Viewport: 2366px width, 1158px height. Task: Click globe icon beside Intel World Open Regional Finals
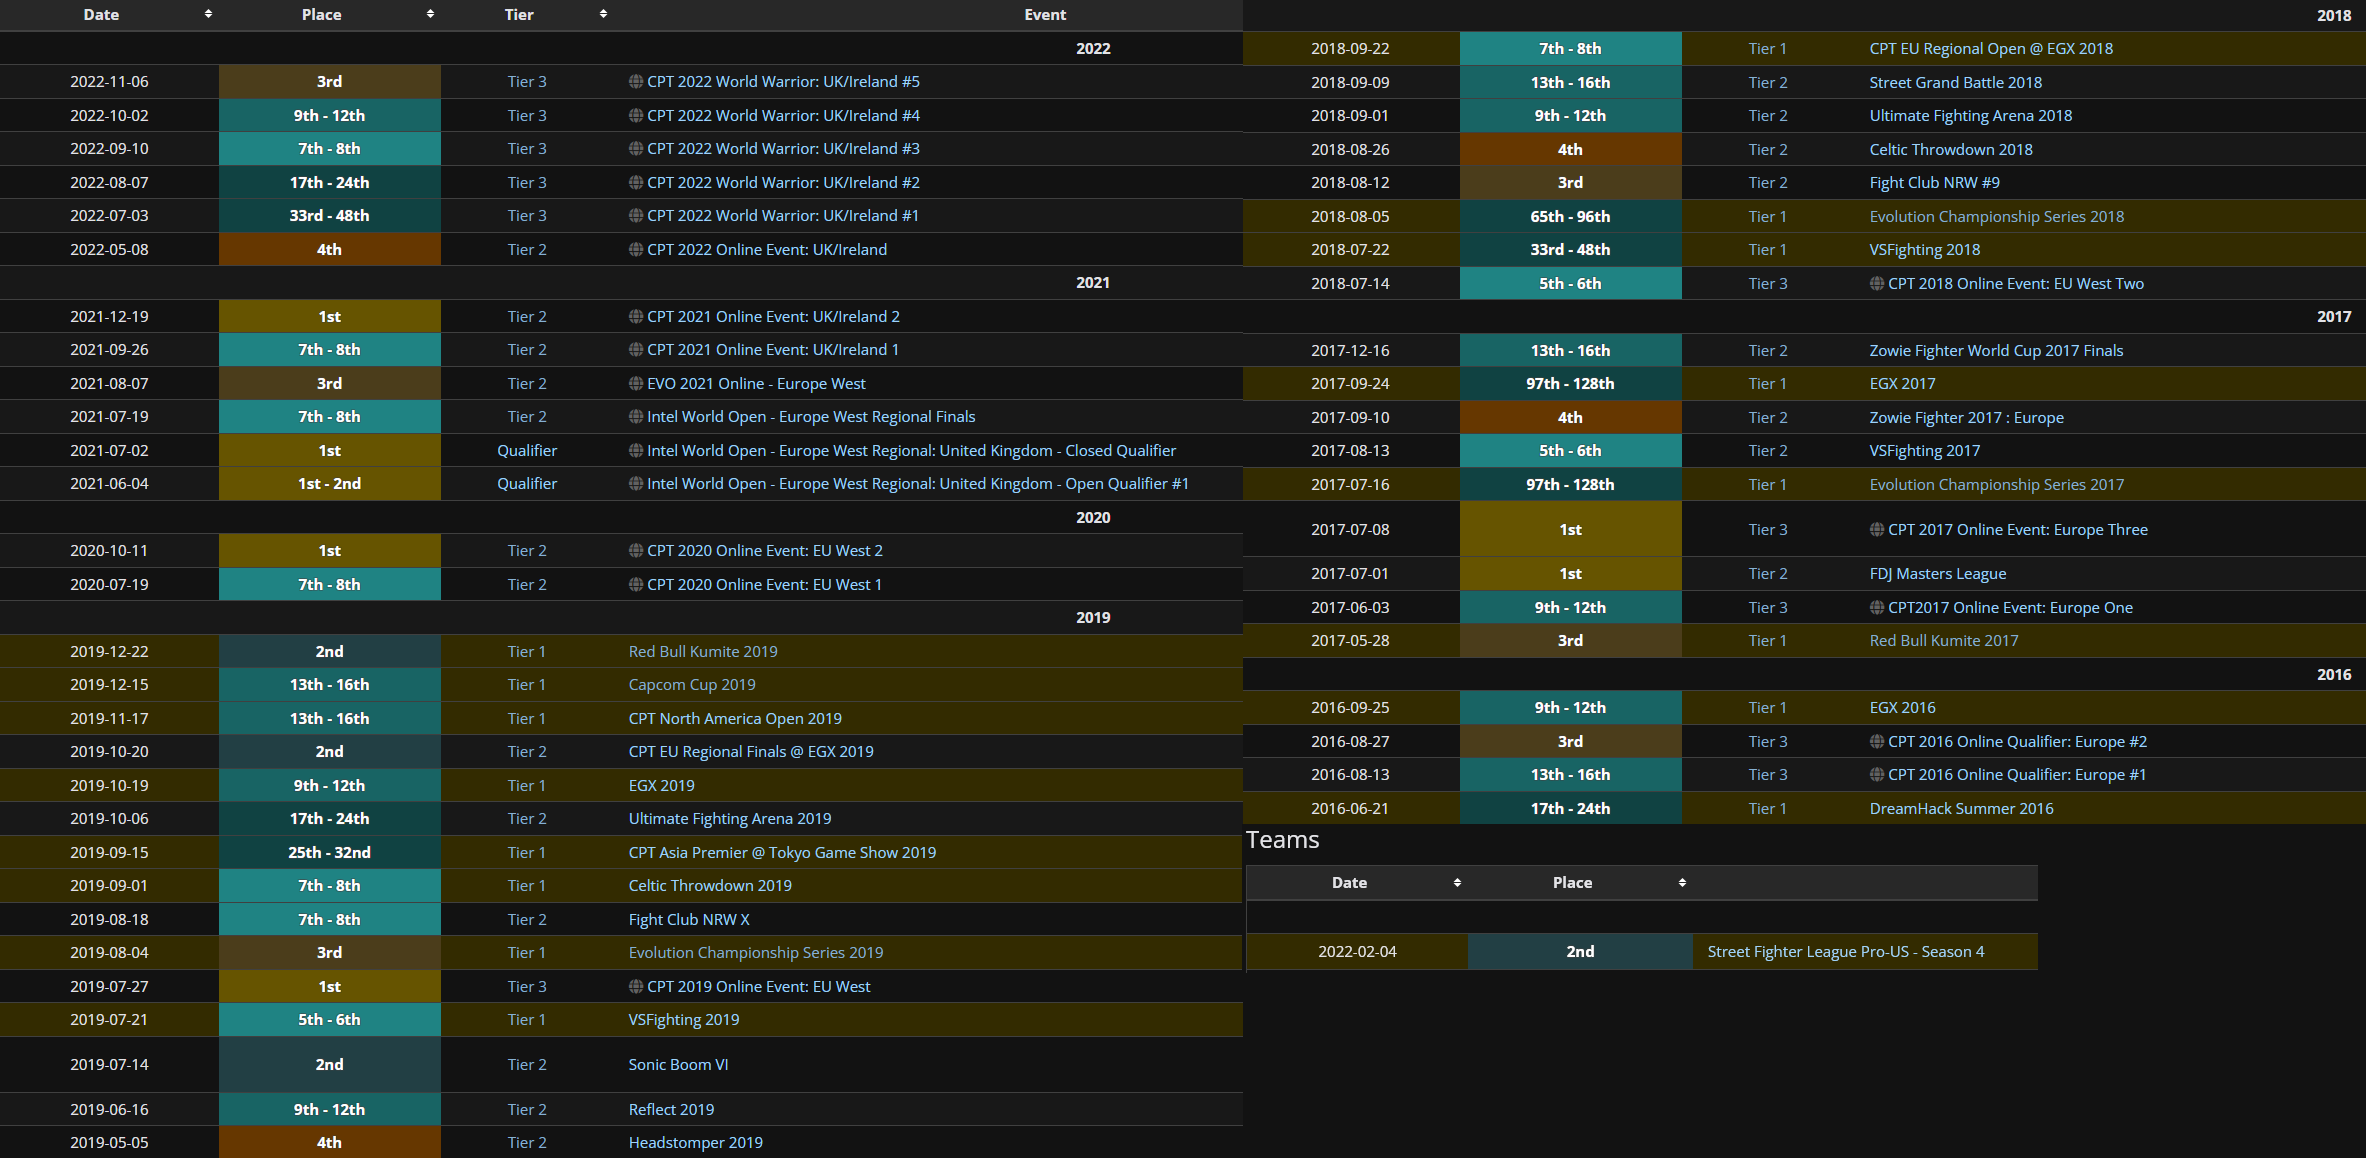(635, 417)
